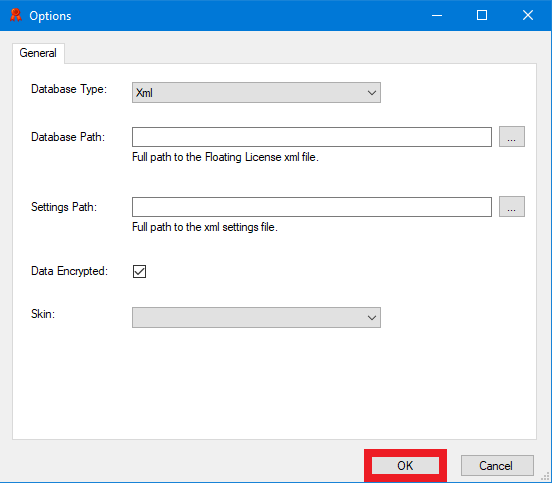Expand the Skin dropdown list

coord(256,318)
